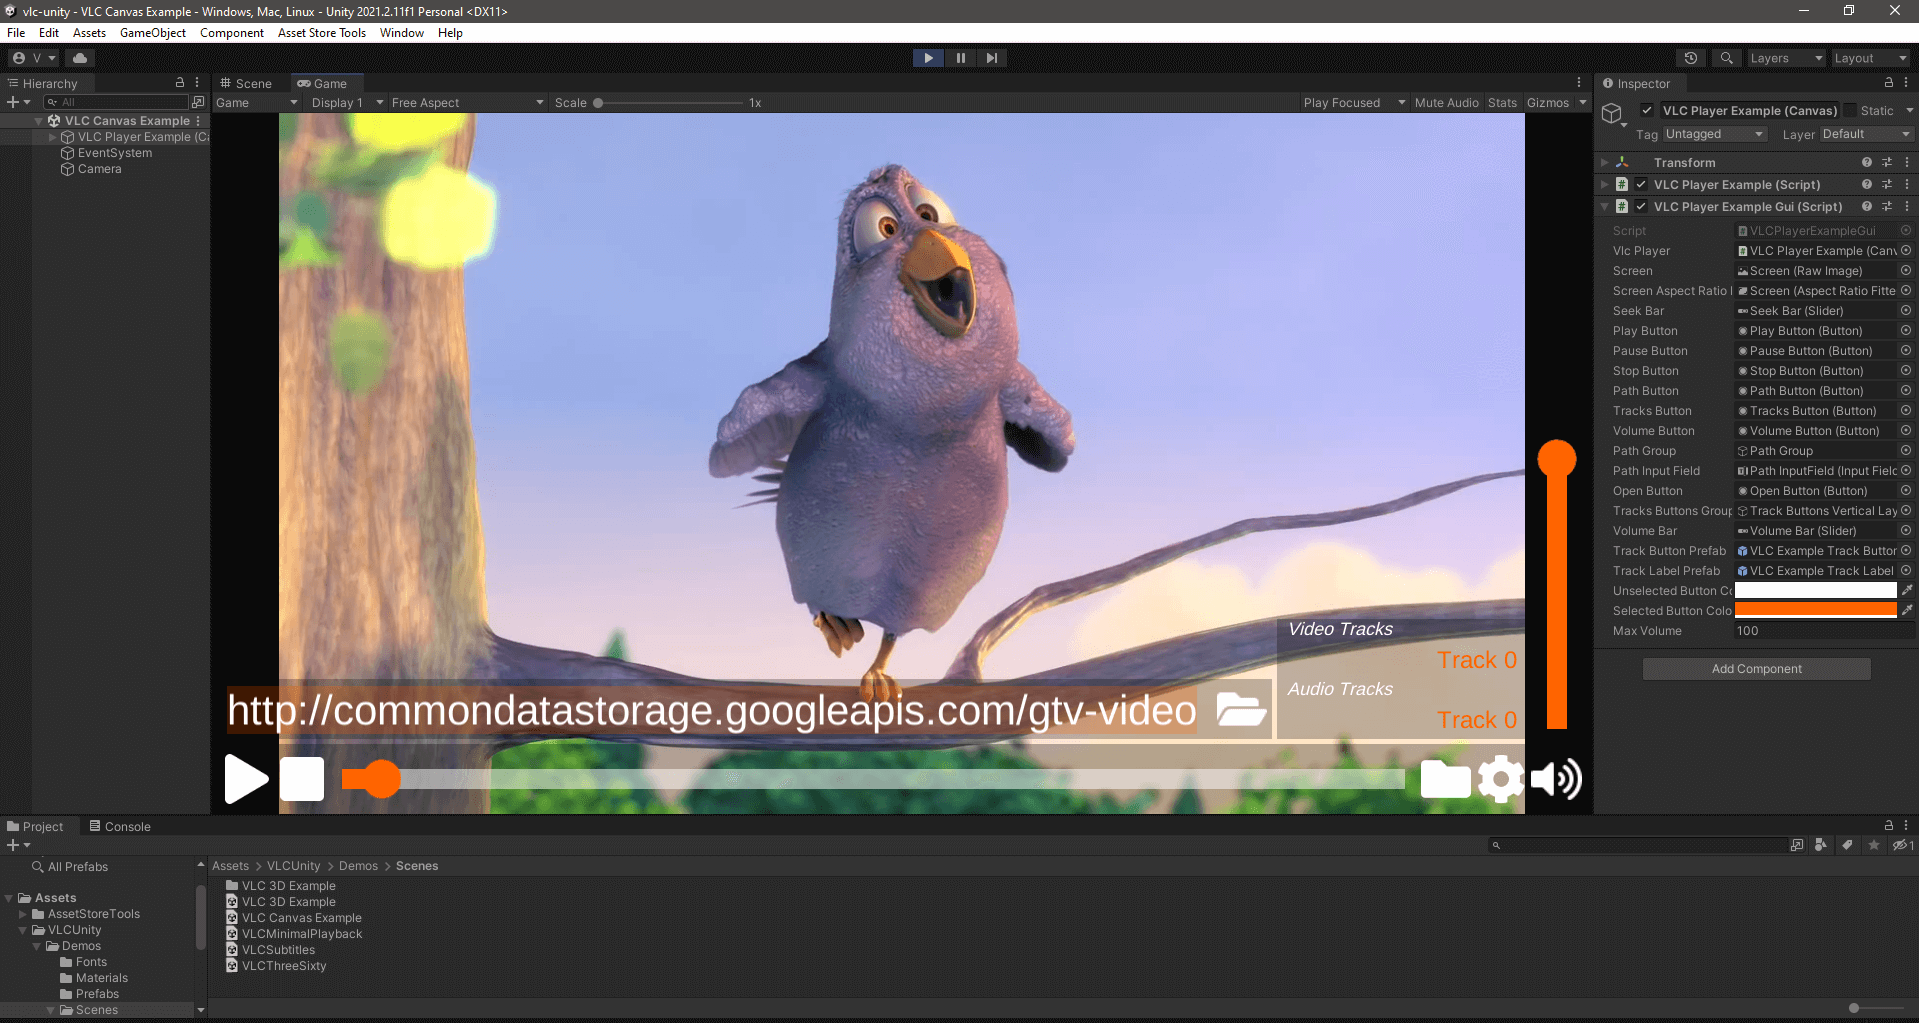Toggle hidden packages visibility icon in Project
Viewport: 1919px width, 1023px height.
(x=1902, y=845)
